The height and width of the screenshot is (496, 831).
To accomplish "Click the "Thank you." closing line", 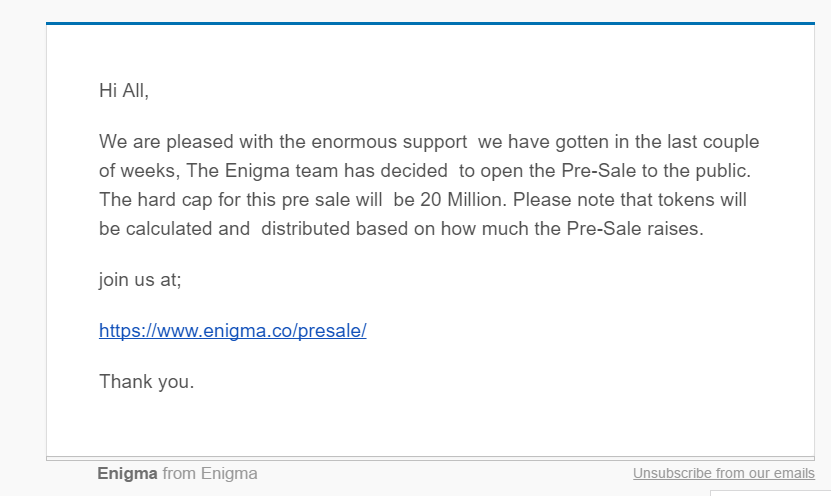I will pyautogui.click(x=147, y=382).
